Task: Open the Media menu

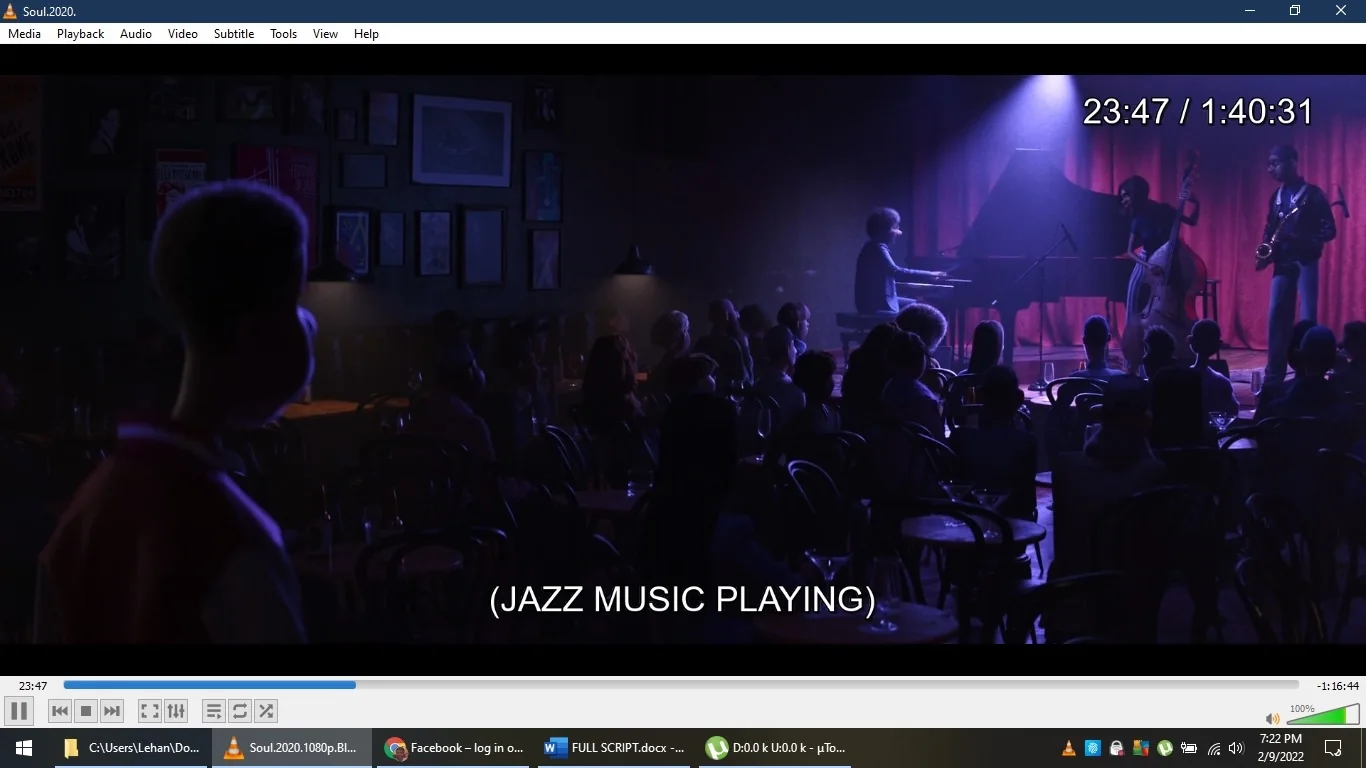Action: coord(25,34)
